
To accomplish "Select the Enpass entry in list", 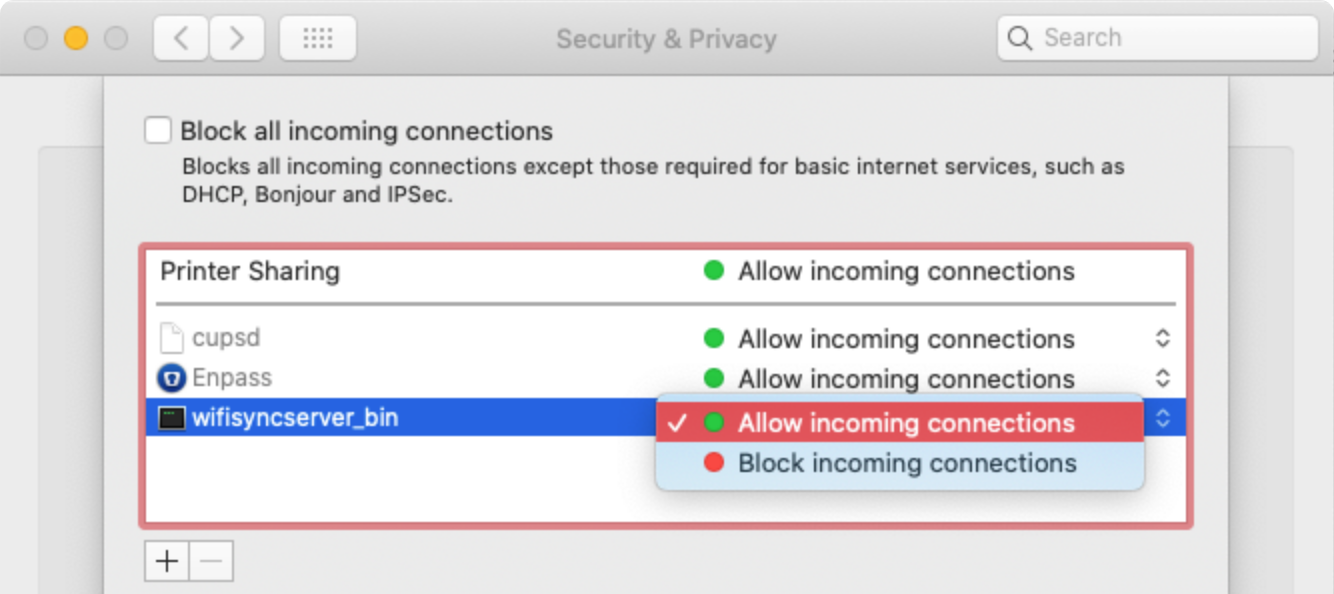I will [666, 378].
